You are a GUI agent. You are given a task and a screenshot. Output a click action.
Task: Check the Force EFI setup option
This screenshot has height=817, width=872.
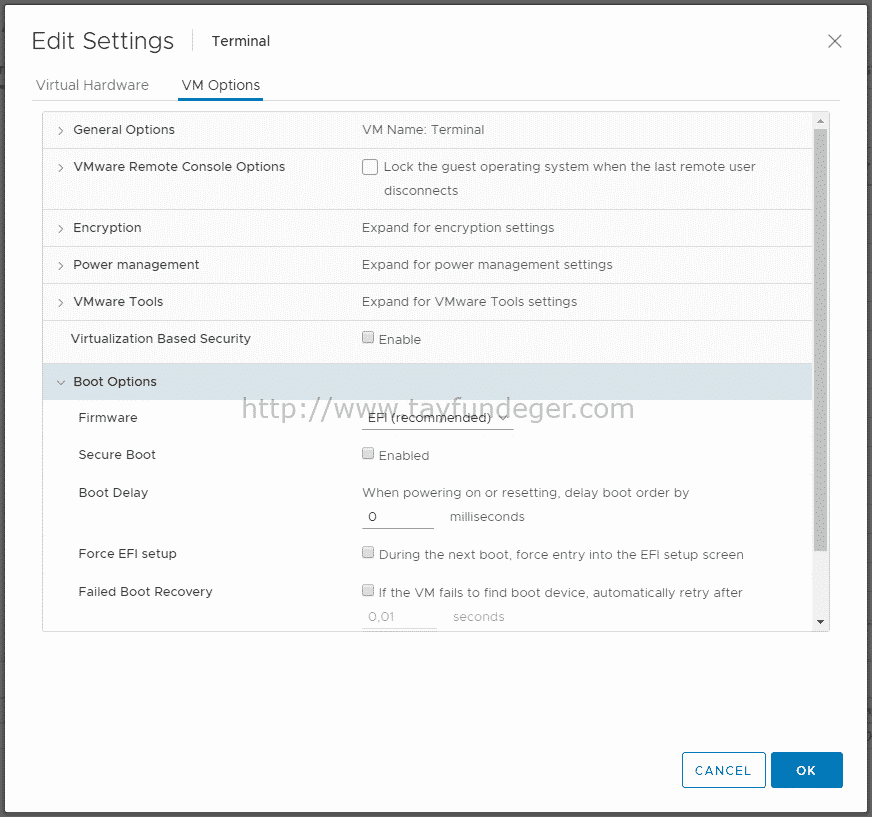pos(368,553)
